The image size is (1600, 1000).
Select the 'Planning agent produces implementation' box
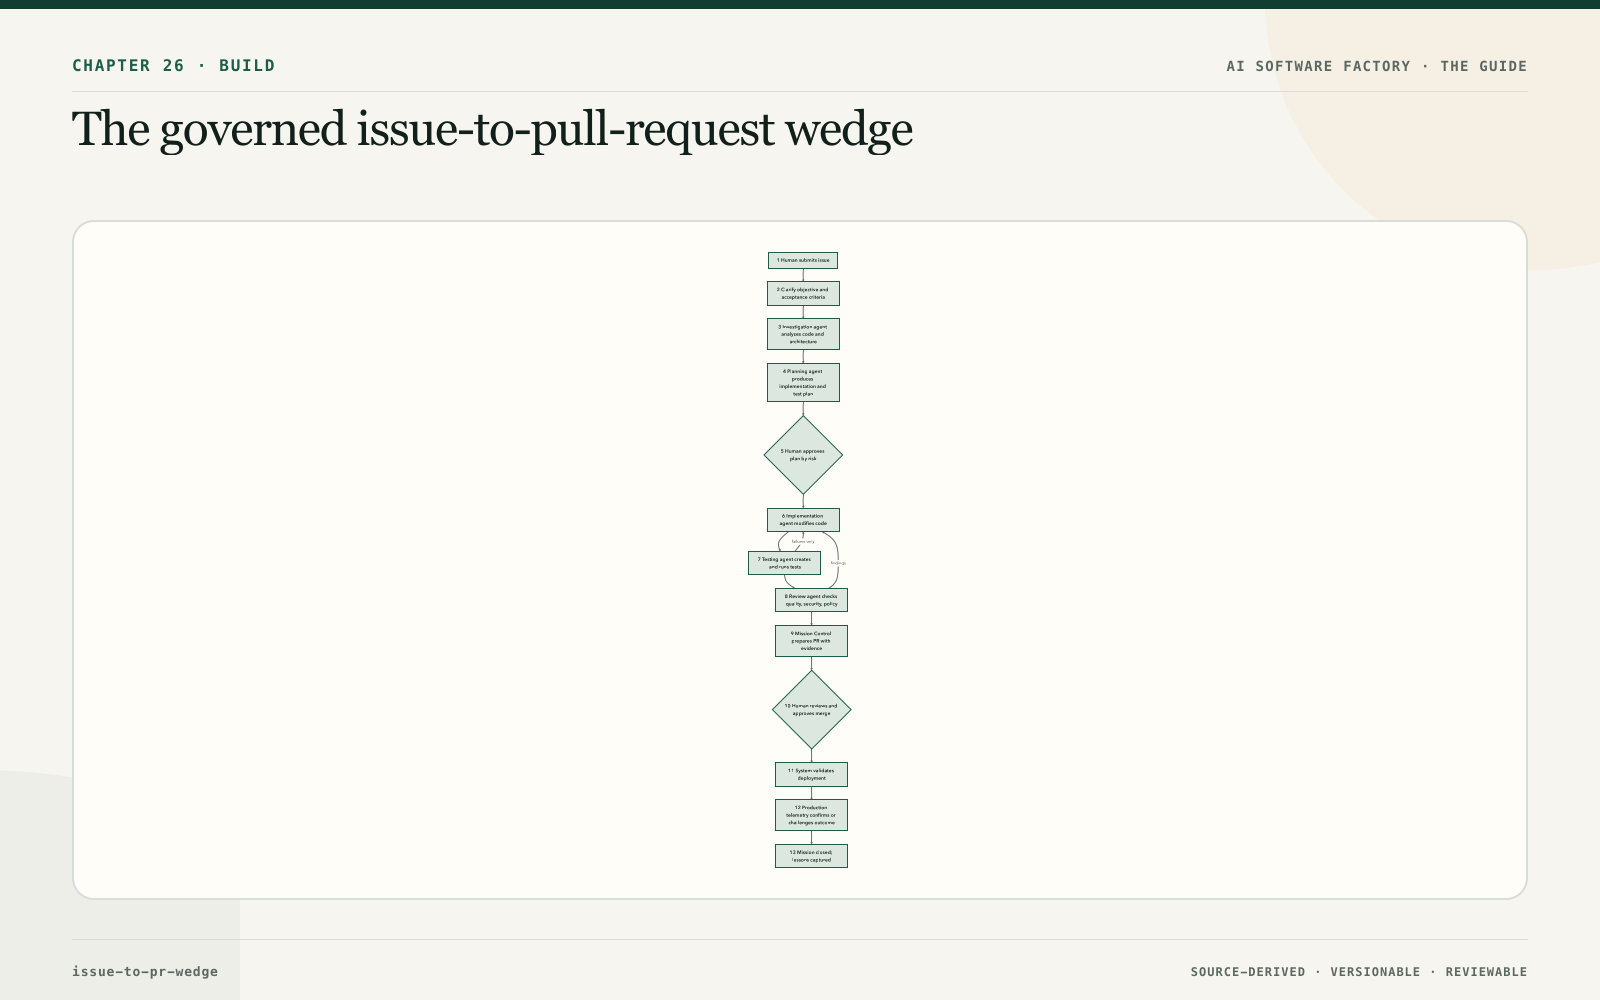803,382
